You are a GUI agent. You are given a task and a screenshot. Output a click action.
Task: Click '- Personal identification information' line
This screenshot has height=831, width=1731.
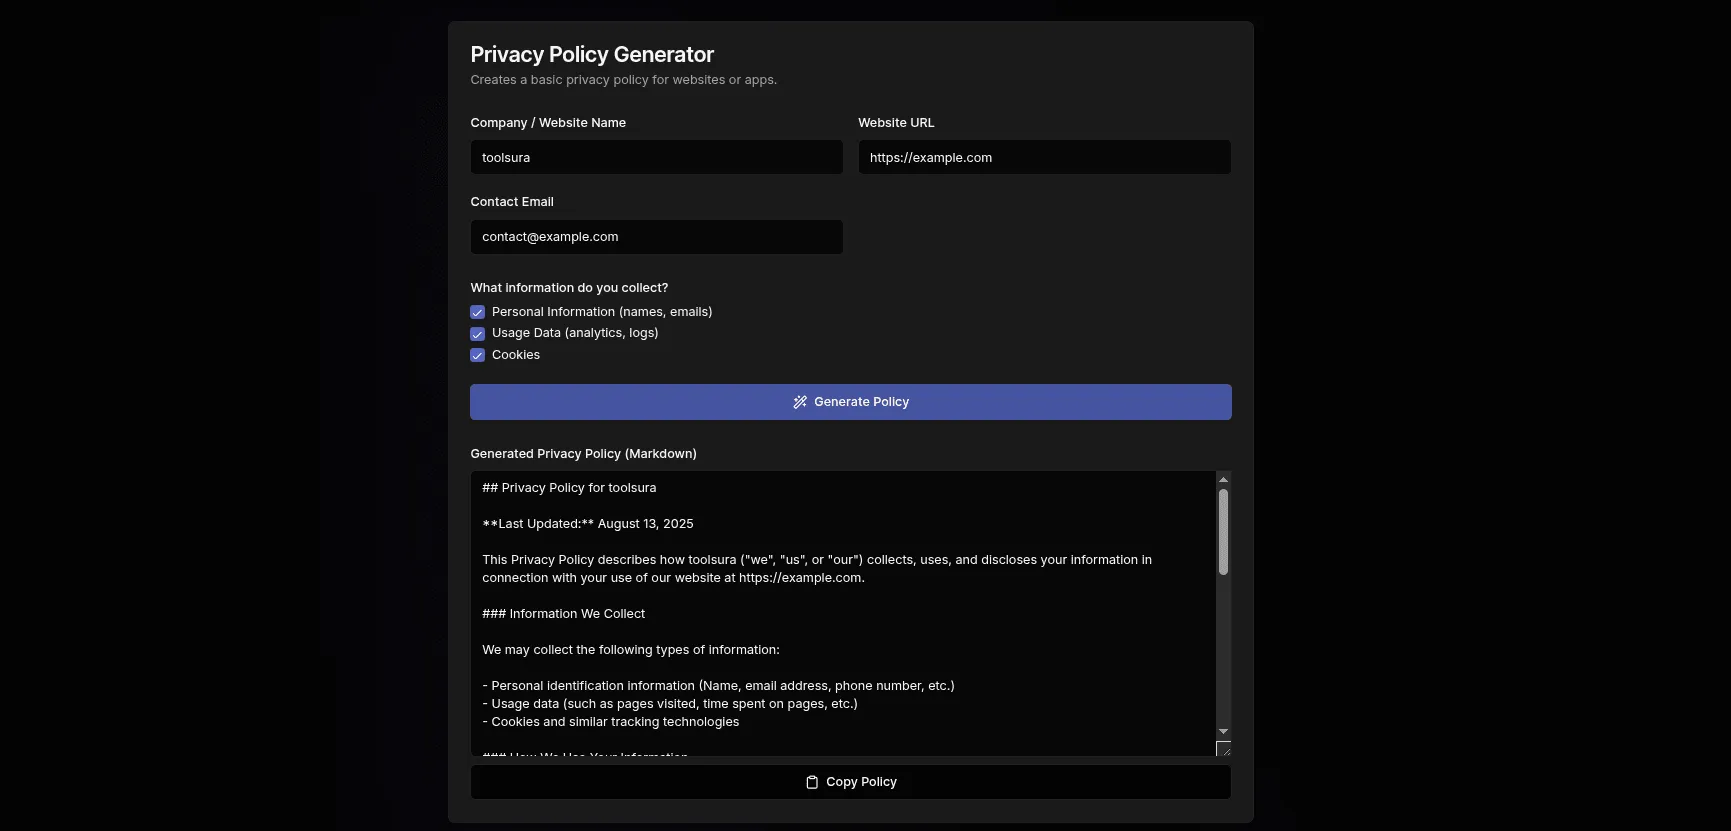(718, 686)
